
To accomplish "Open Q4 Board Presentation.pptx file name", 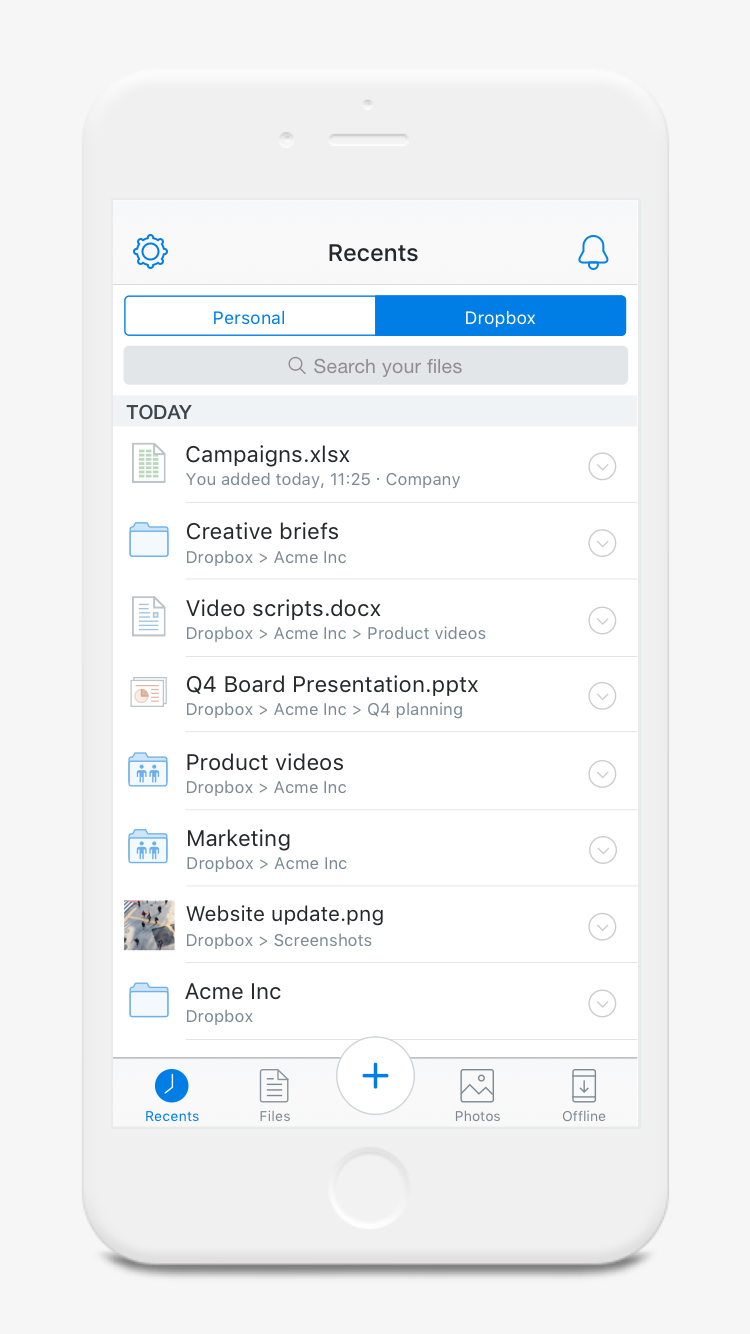I will [x=332, y=685].
